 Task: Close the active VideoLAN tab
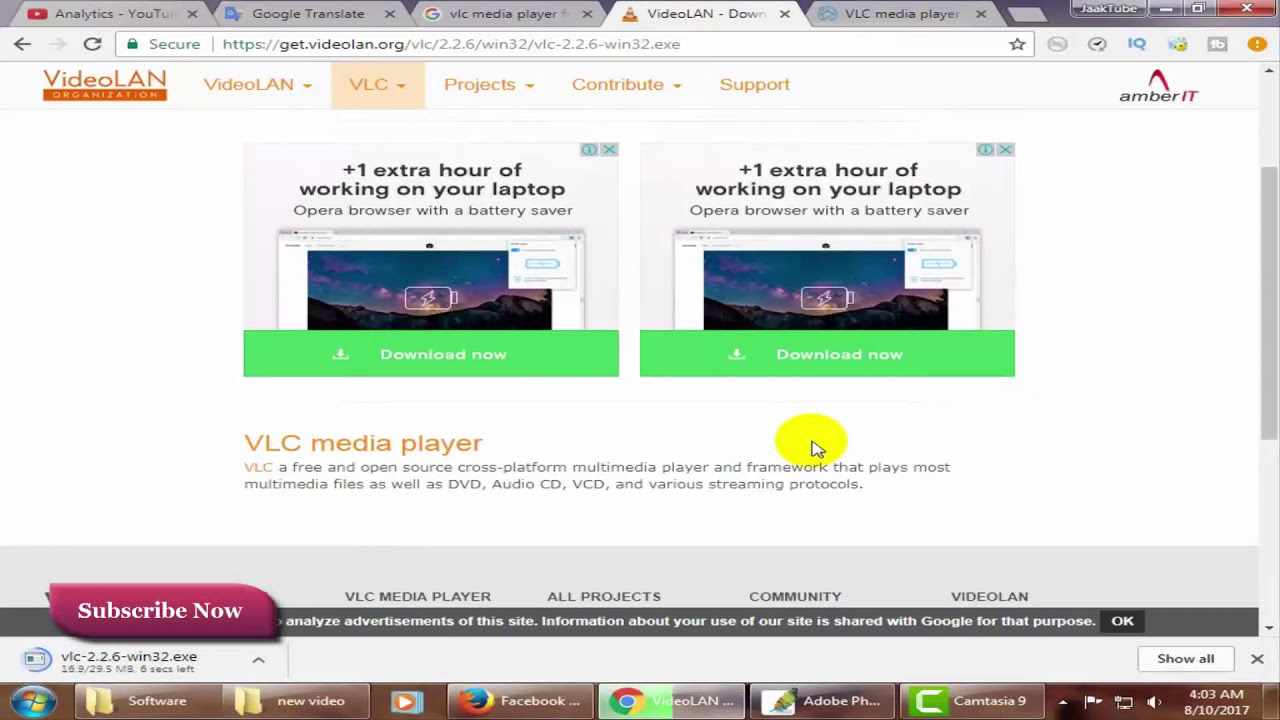(x=785, y=14)
